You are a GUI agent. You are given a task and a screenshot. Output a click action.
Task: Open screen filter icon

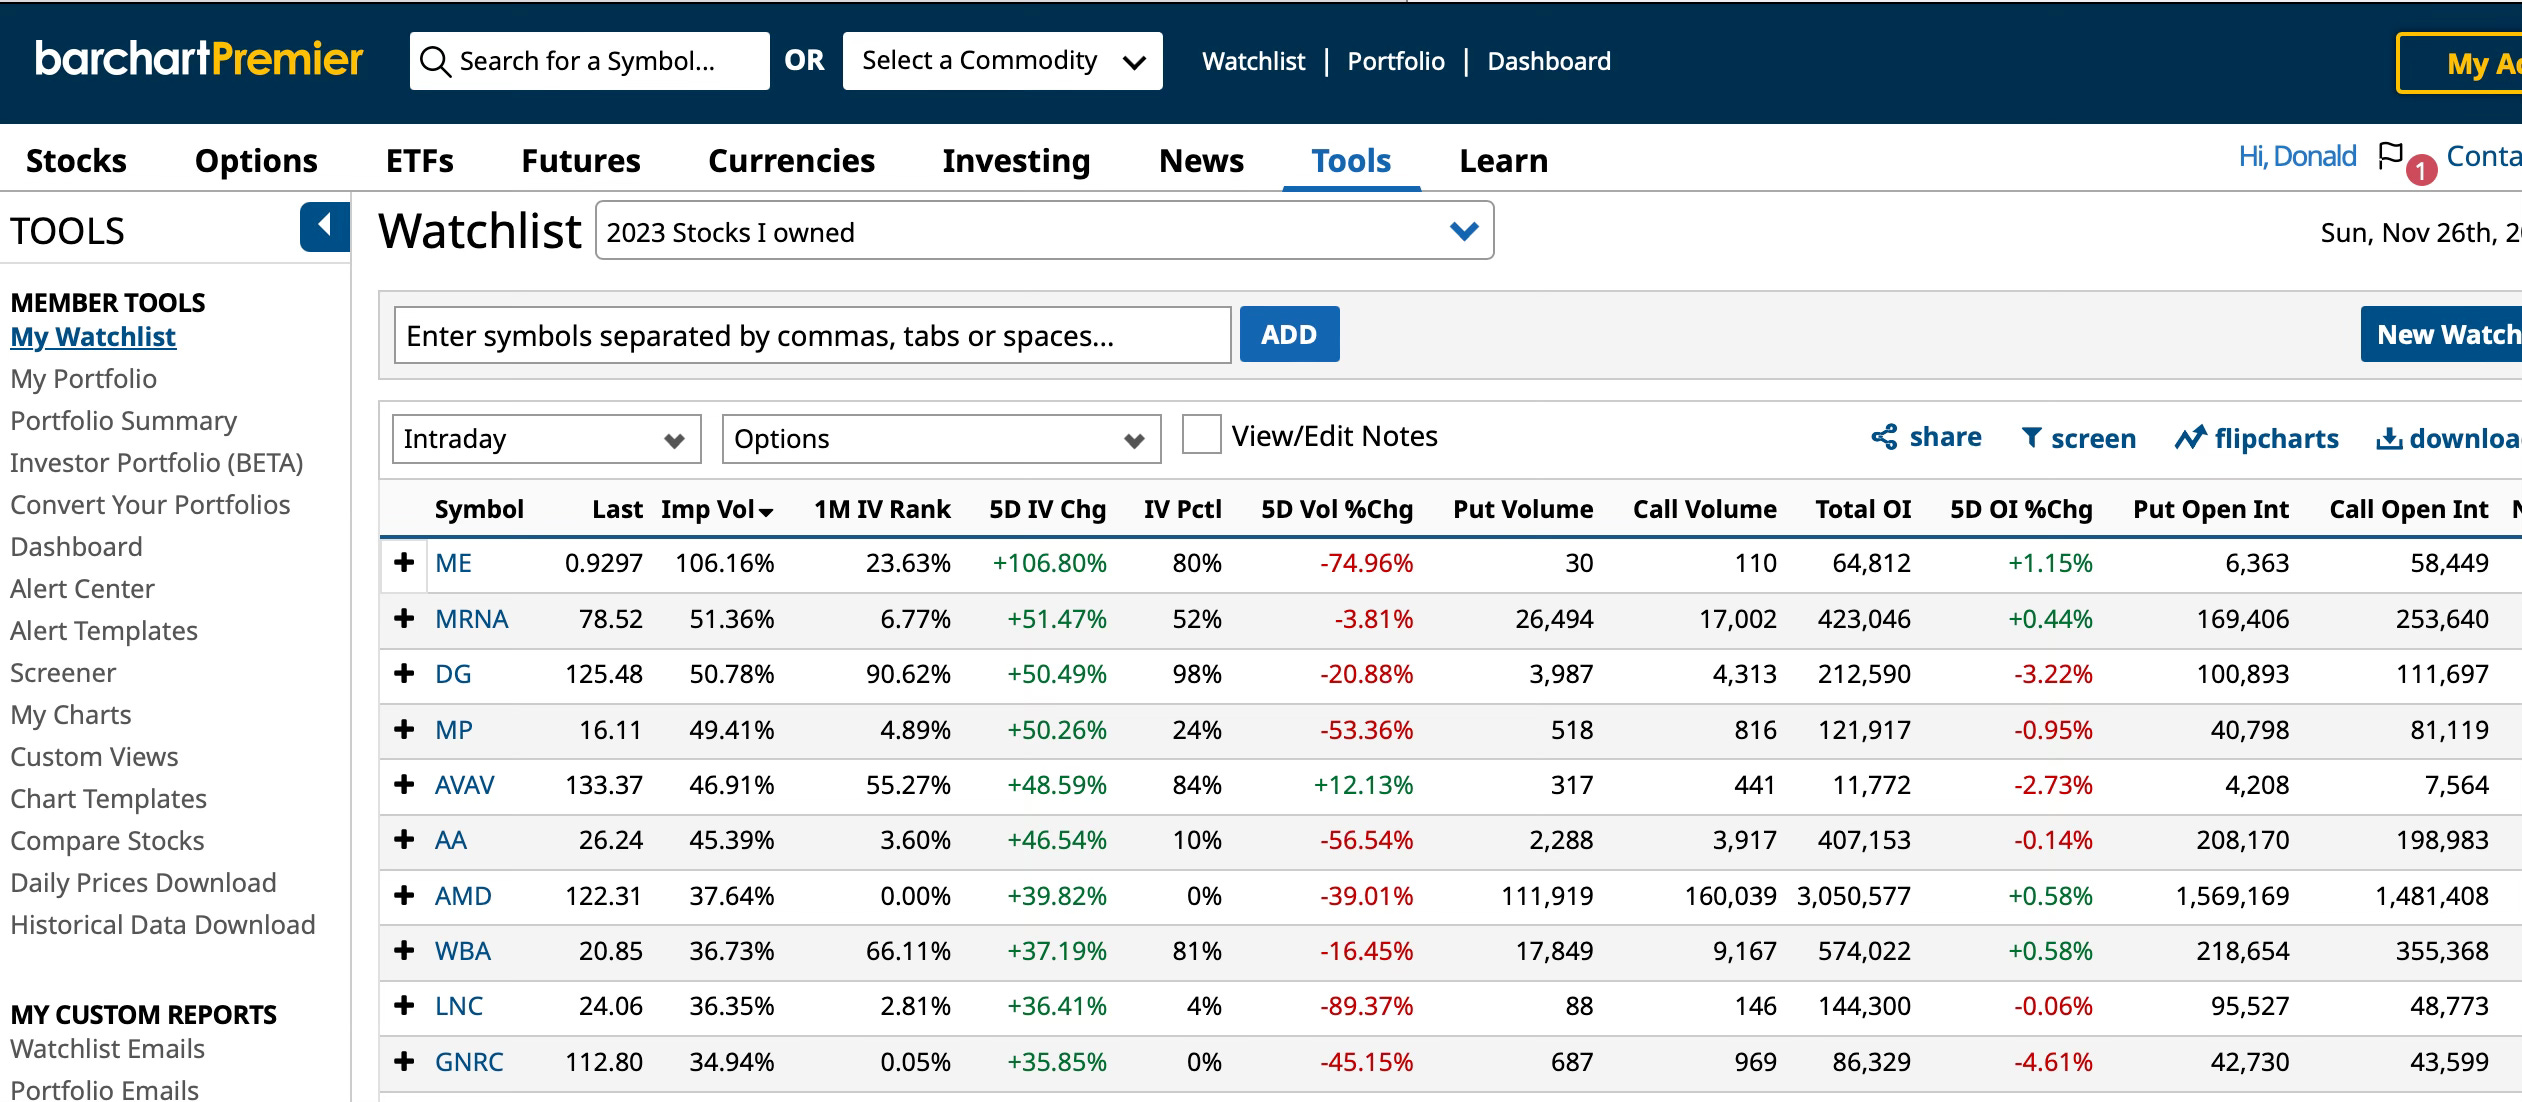point(2031,438)
